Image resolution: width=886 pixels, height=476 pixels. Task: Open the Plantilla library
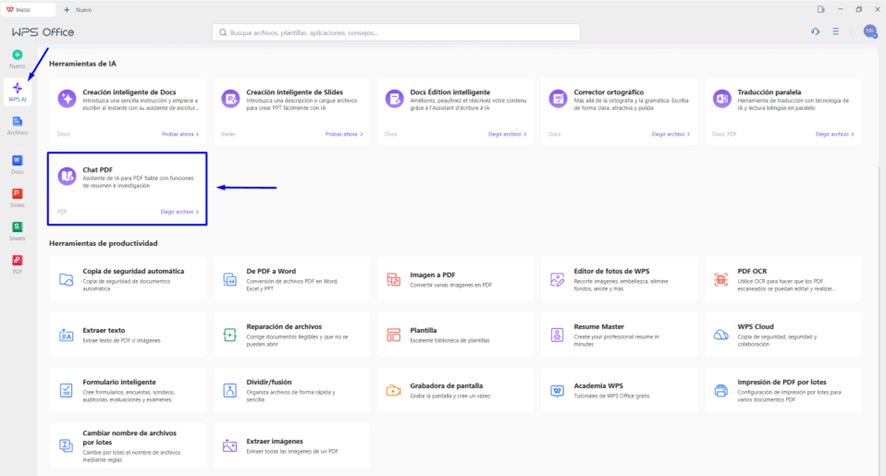(455, 335)
